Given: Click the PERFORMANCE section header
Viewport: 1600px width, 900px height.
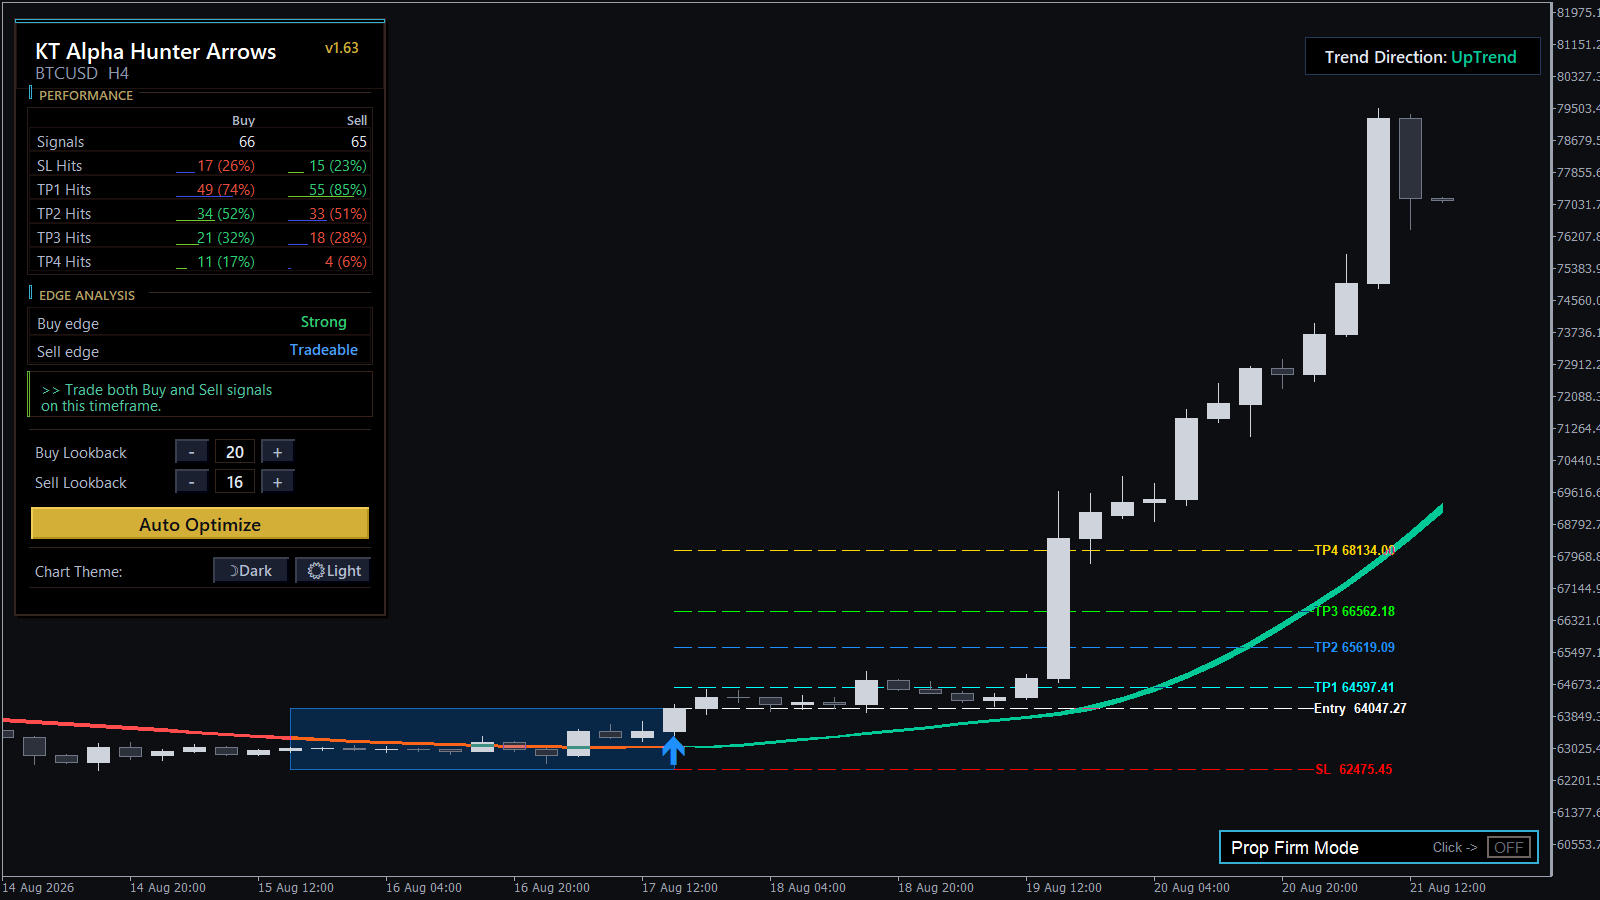Looking at the screenshot, I should click(x=86, y=95).
